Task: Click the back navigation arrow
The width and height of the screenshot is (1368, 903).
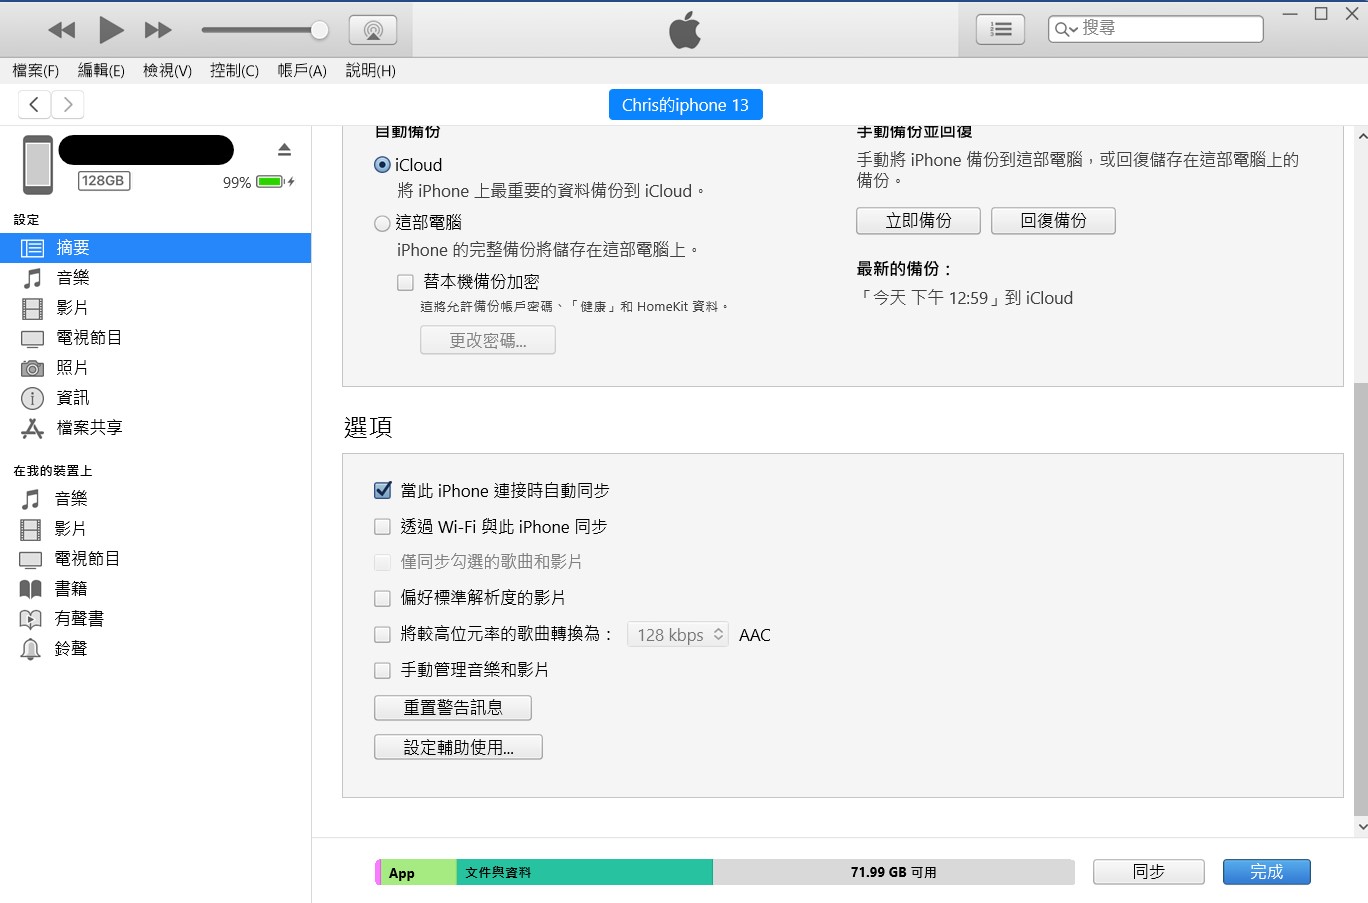Action: pos(34,104)
